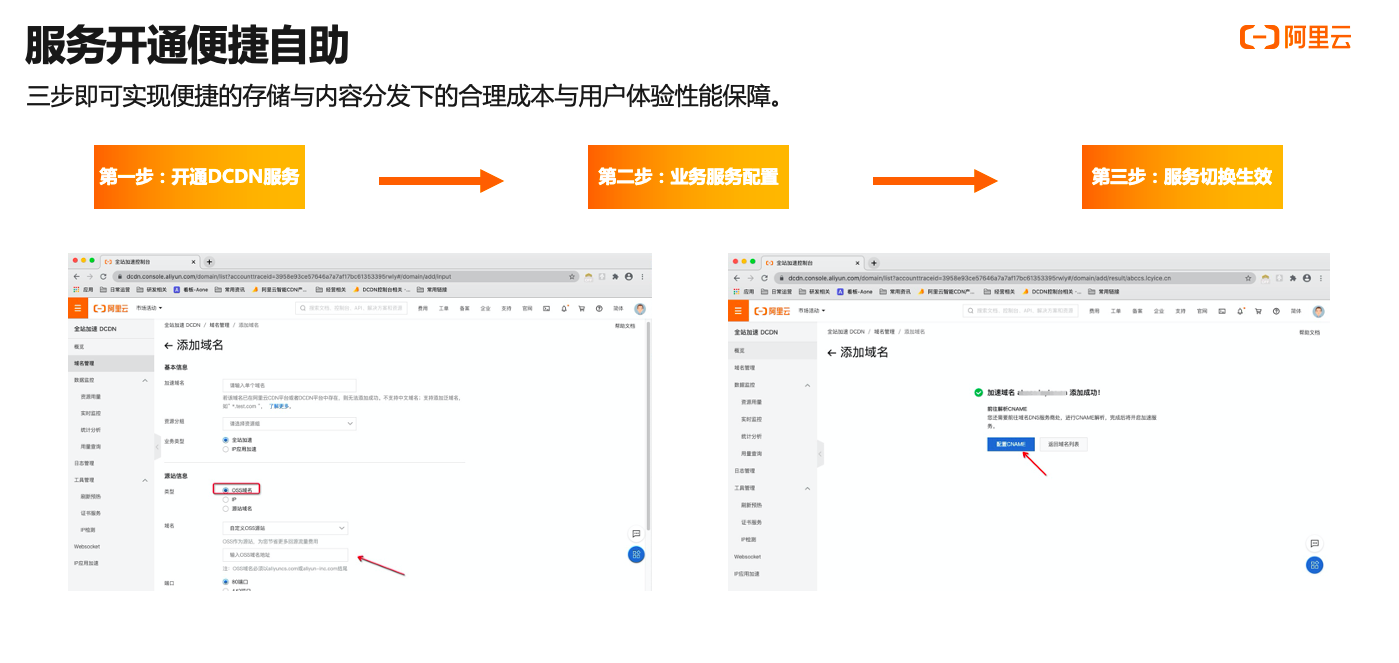Click 配置CNAME blue button
Image resolution: width=1399 pixels, height=663 pixels.
click(1010, 444)
